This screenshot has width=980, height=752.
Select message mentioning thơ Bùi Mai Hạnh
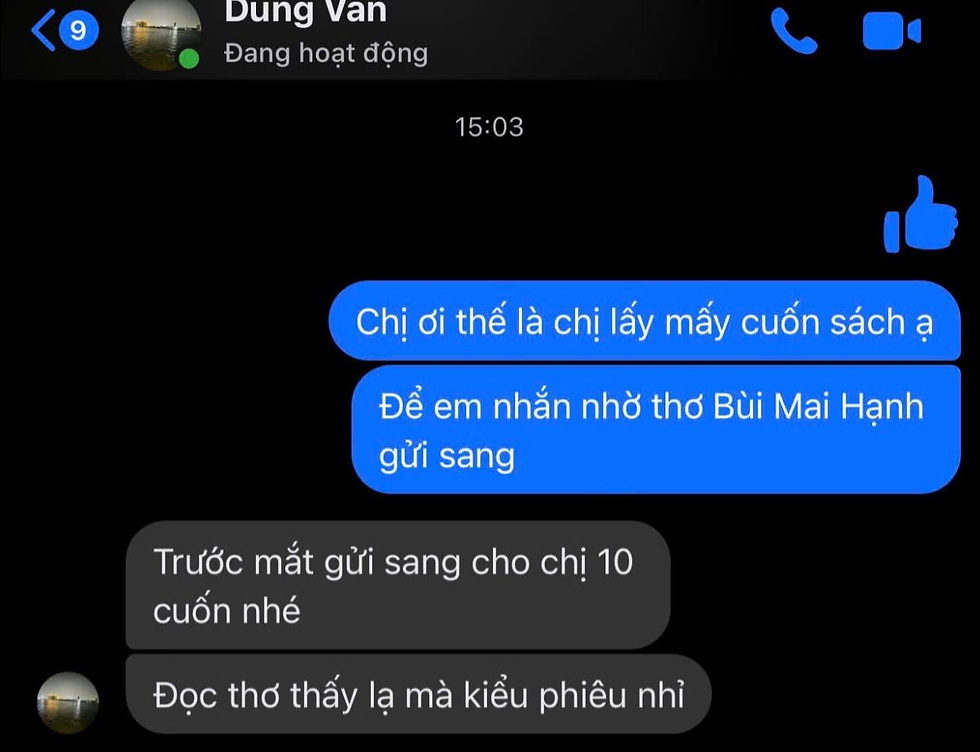[x=656, y=429]
